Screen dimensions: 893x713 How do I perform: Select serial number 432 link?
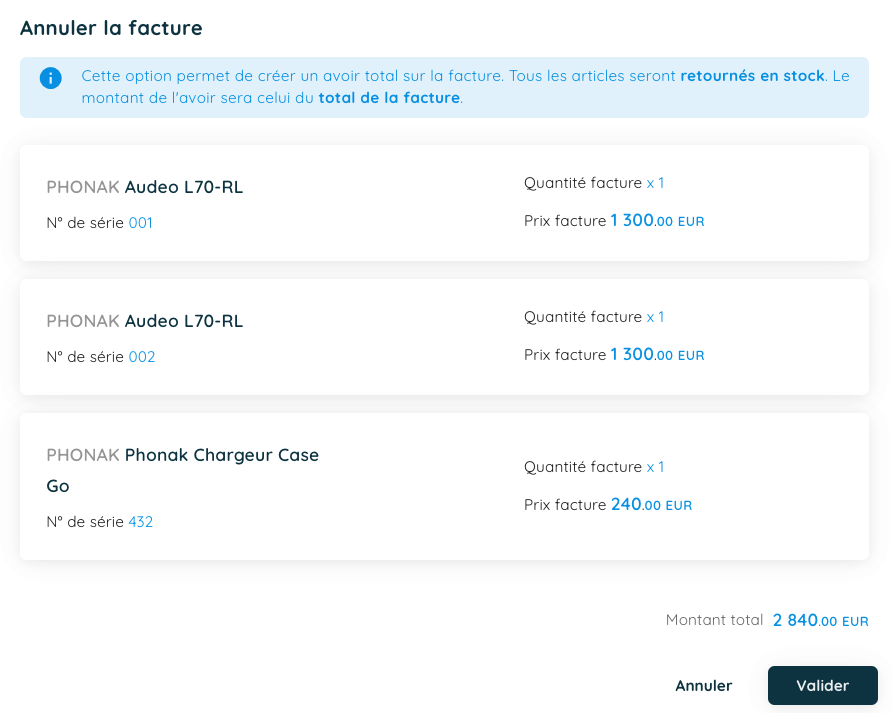[141, 522]
